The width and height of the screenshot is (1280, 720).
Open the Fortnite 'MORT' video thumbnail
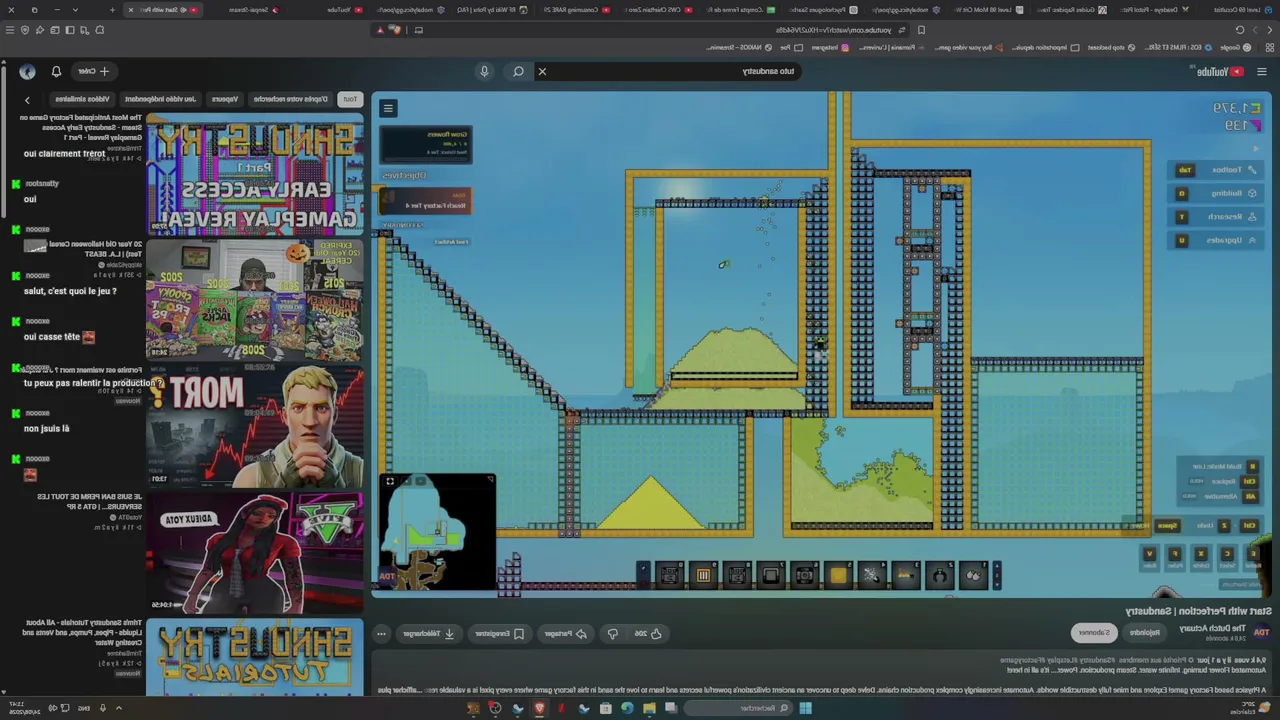pyautogui.click(x=255, y=426)
